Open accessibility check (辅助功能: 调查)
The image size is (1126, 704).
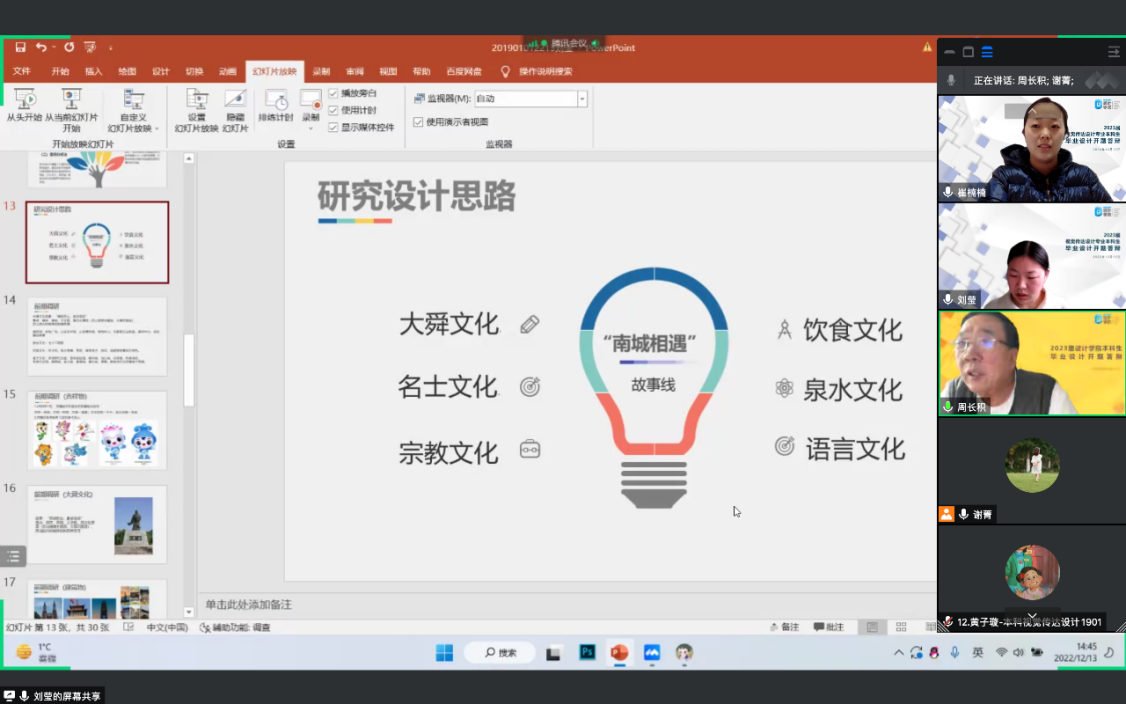tap(235, 627)
